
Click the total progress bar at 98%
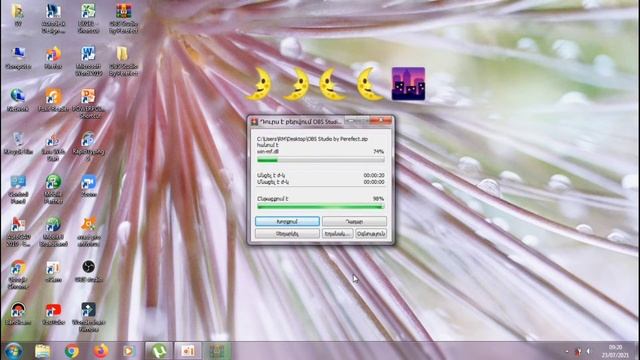coord(320,207)
